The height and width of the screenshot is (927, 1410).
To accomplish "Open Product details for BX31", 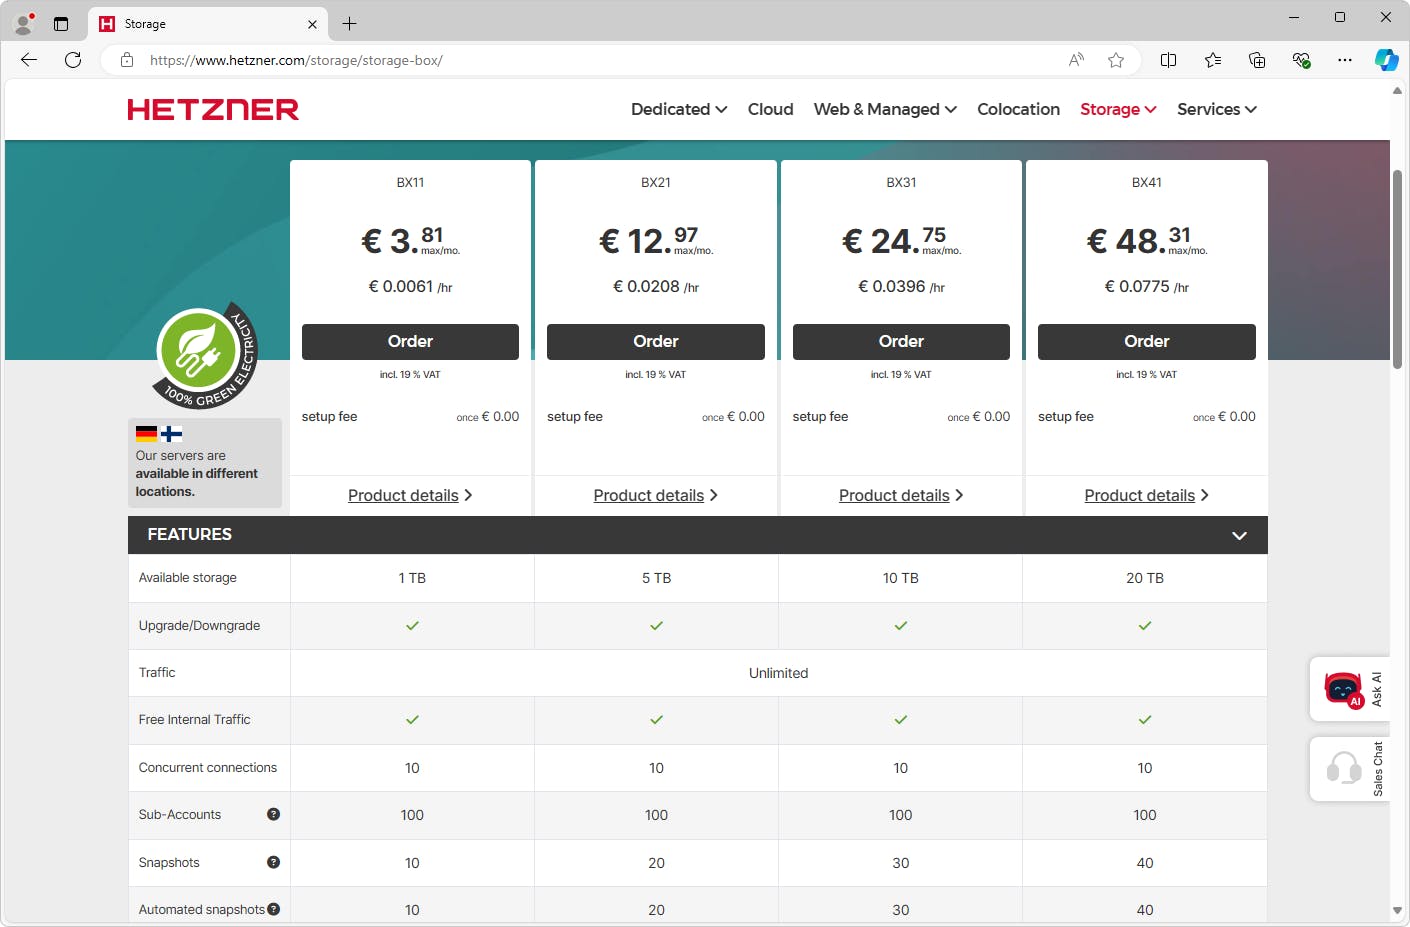I will [x=901, y=495].
